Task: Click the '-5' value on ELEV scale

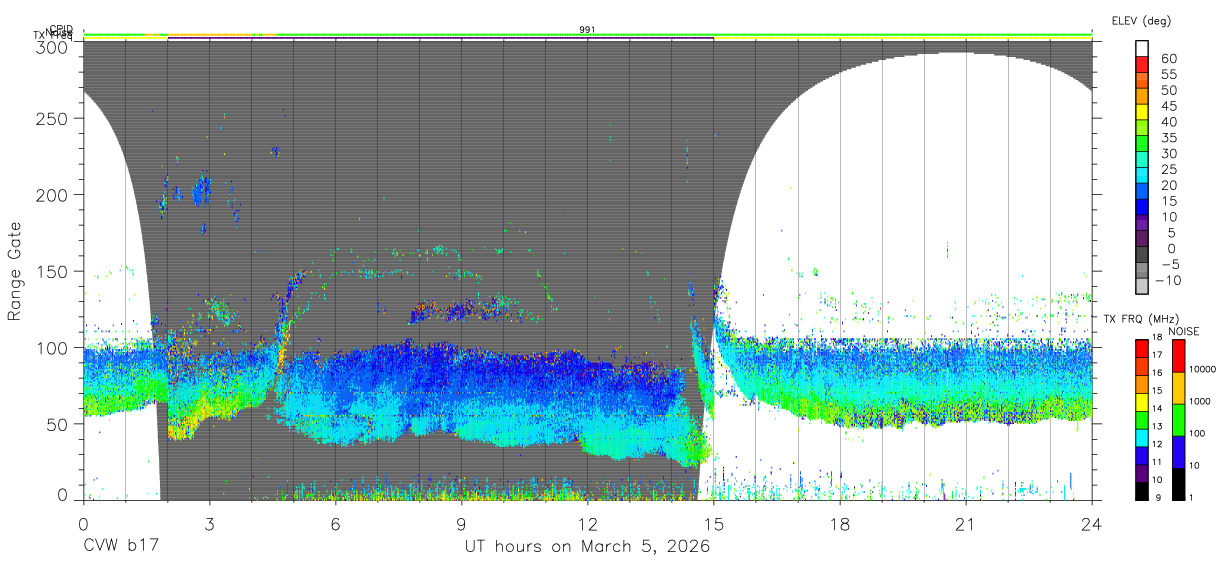Action: click(x=1170, y=264)
